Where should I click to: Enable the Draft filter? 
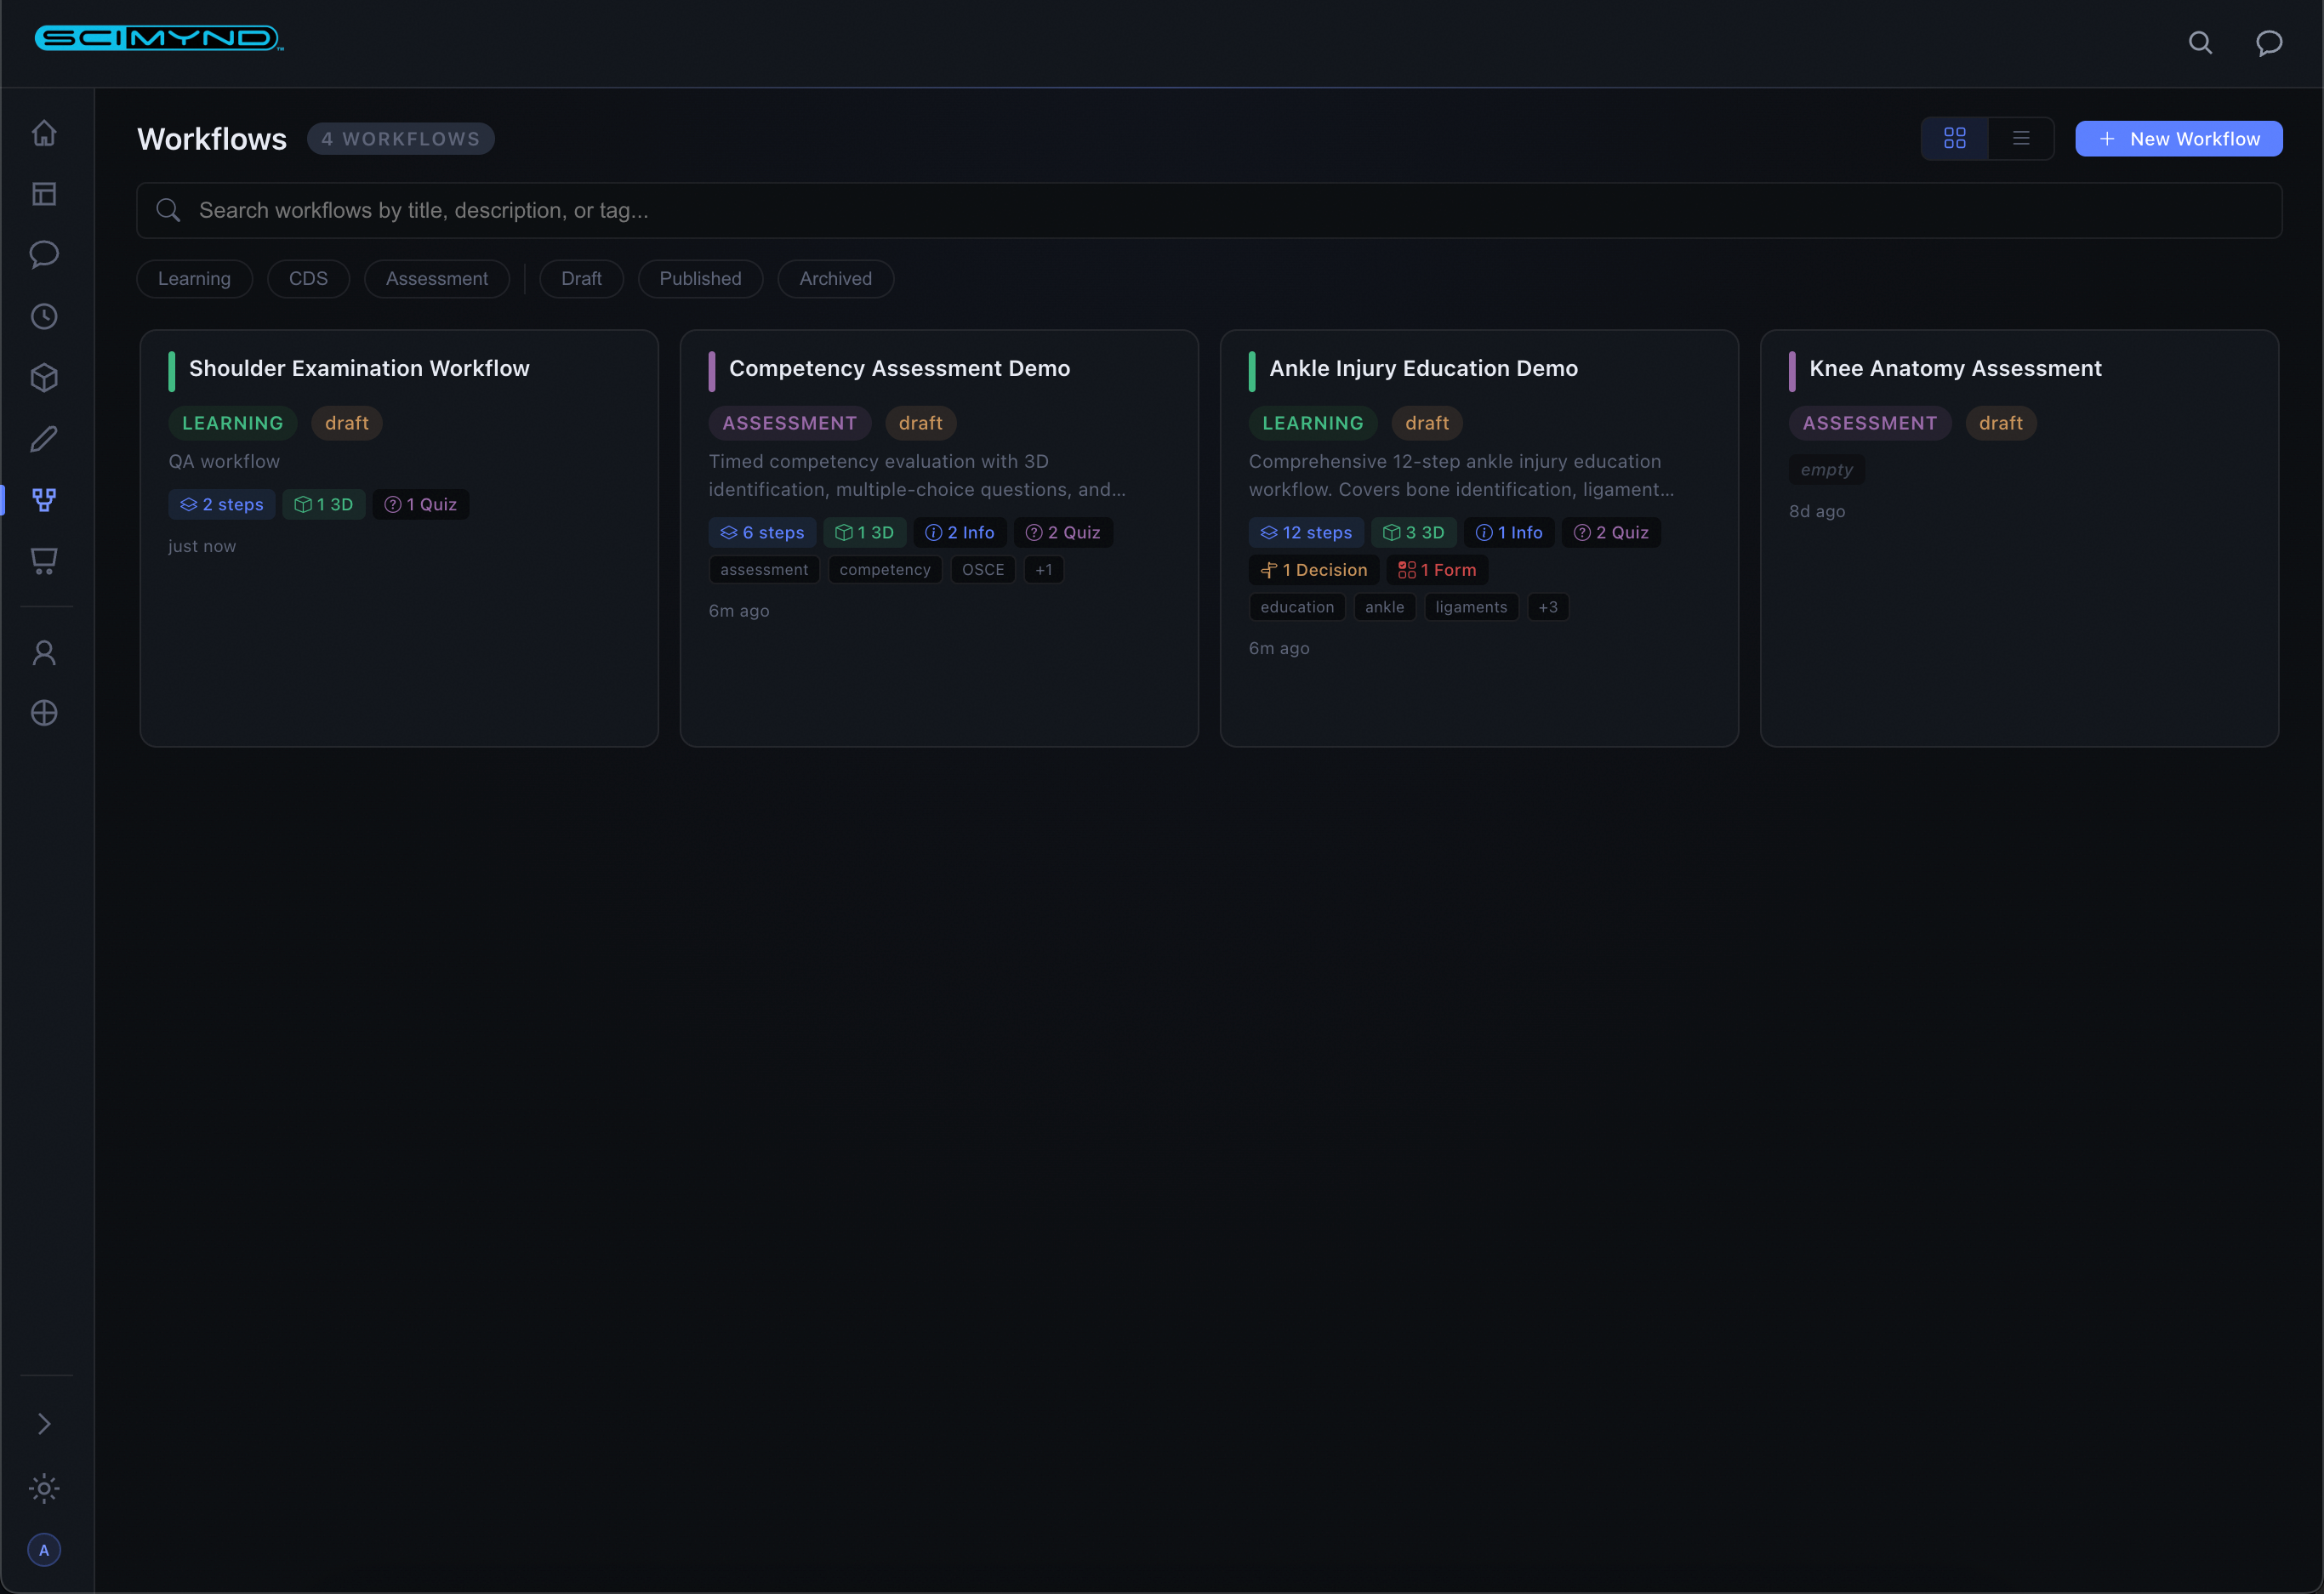coord(581,278)
